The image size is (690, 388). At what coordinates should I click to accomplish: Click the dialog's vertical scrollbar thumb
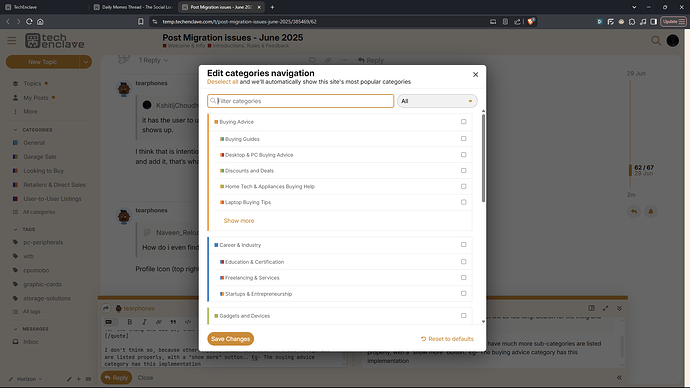483,158
